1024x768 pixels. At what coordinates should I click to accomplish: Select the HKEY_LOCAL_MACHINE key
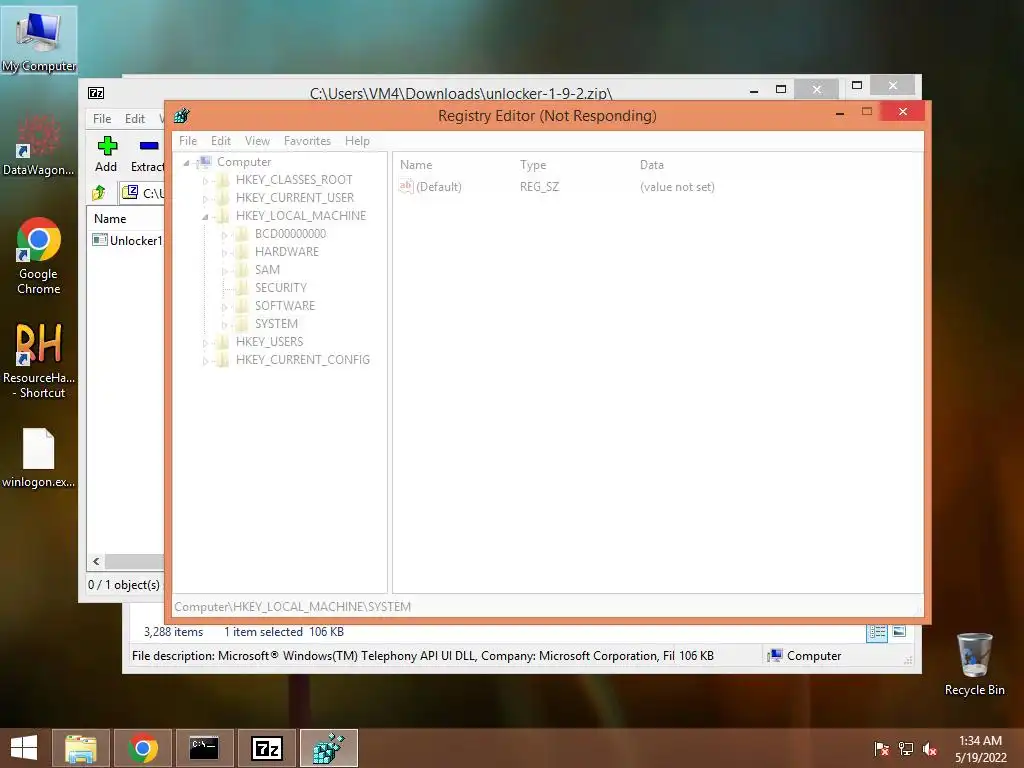click(300, 216)
